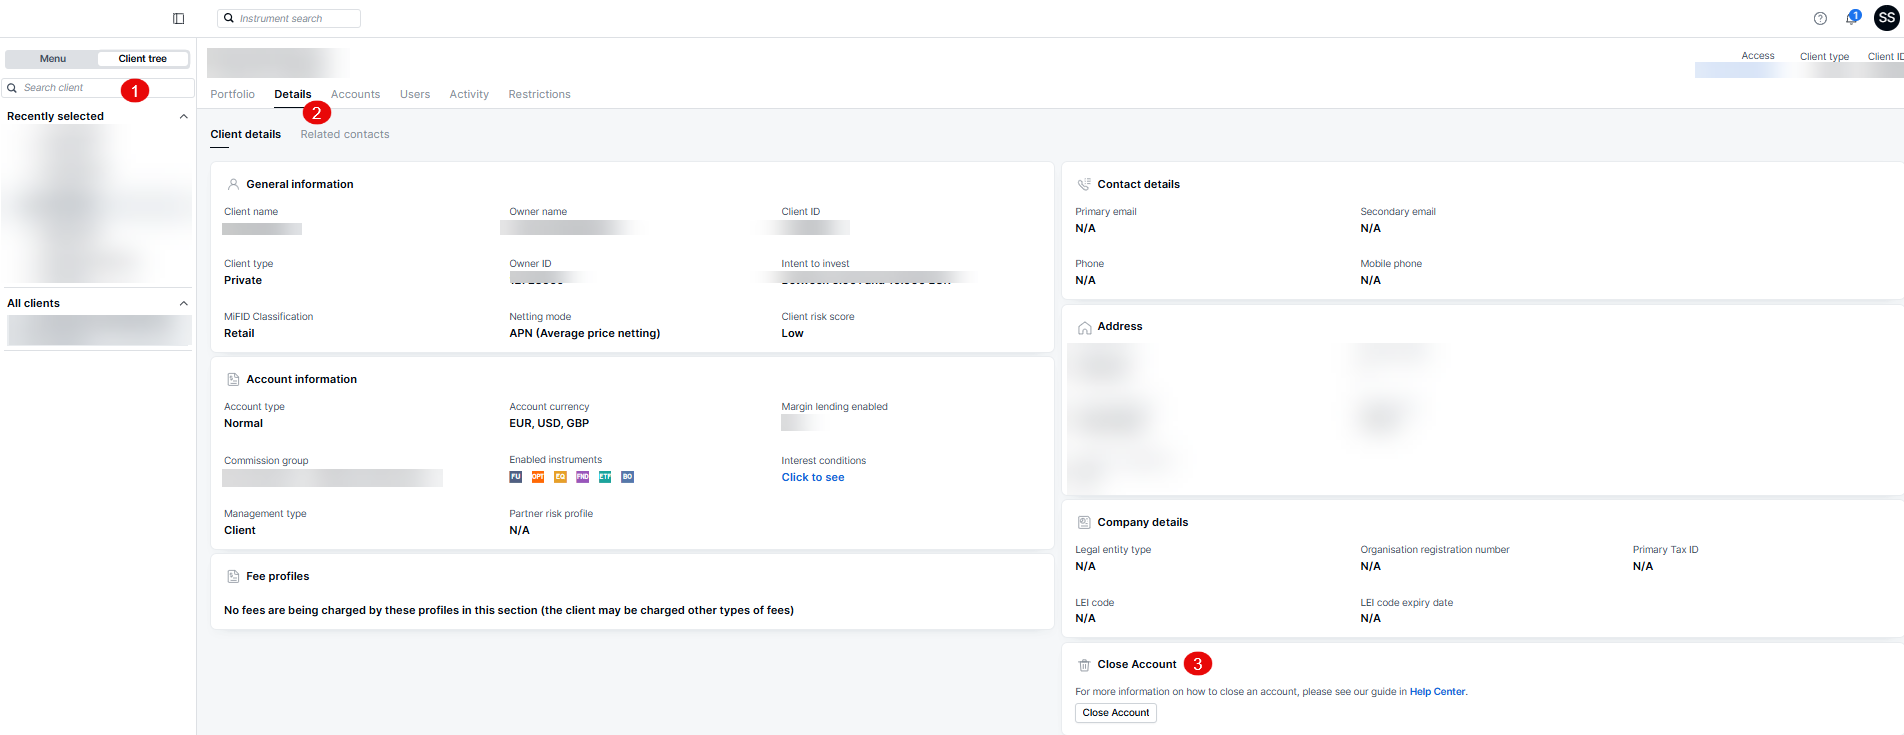The width and height of the screenshot is (1904, 735).
Task: Click the OPT options instrument badge
Action: pyautogui.click(x=538, y=477)
